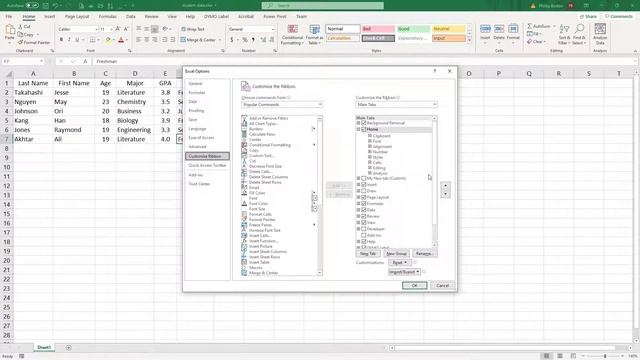This screenshot has height=360, width=640.
Task: Click the Share button at top right
Action: (x=588, y=17)
